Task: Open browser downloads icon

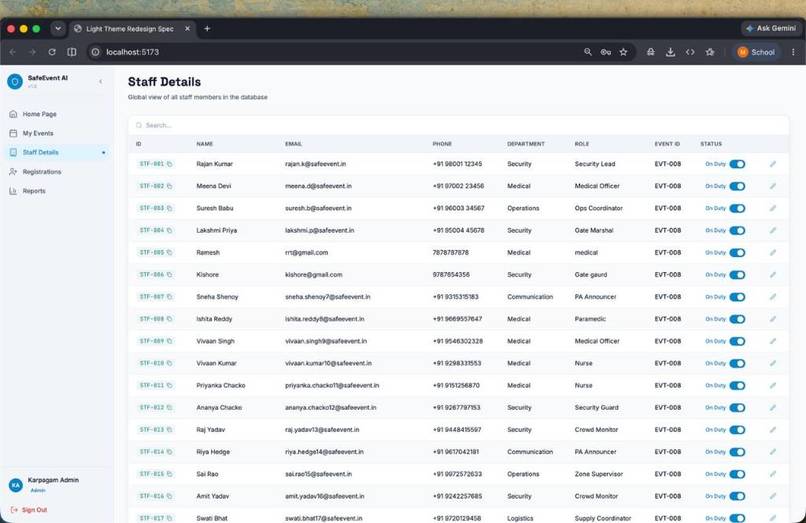Action: (670, 52)
